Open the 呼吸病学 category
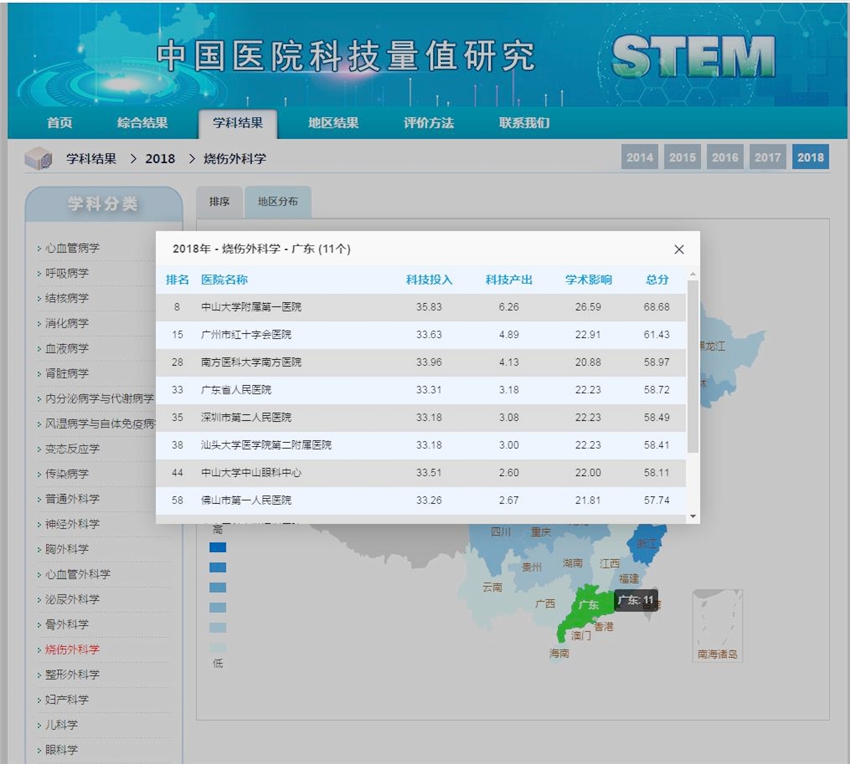The height and width of the screenshot is (764, 850). [67, 273]
